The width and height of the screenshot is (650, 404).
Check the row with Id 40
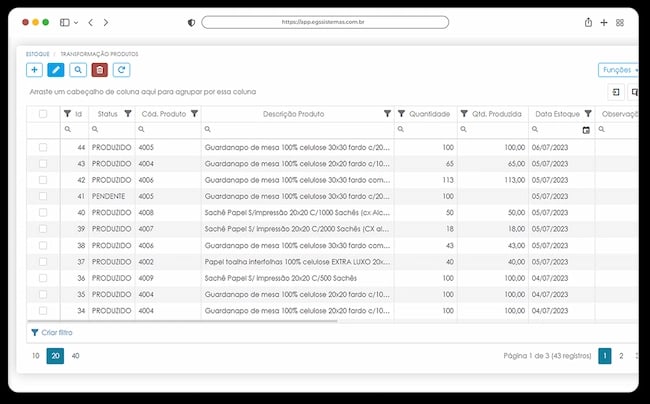pos(43,213)
